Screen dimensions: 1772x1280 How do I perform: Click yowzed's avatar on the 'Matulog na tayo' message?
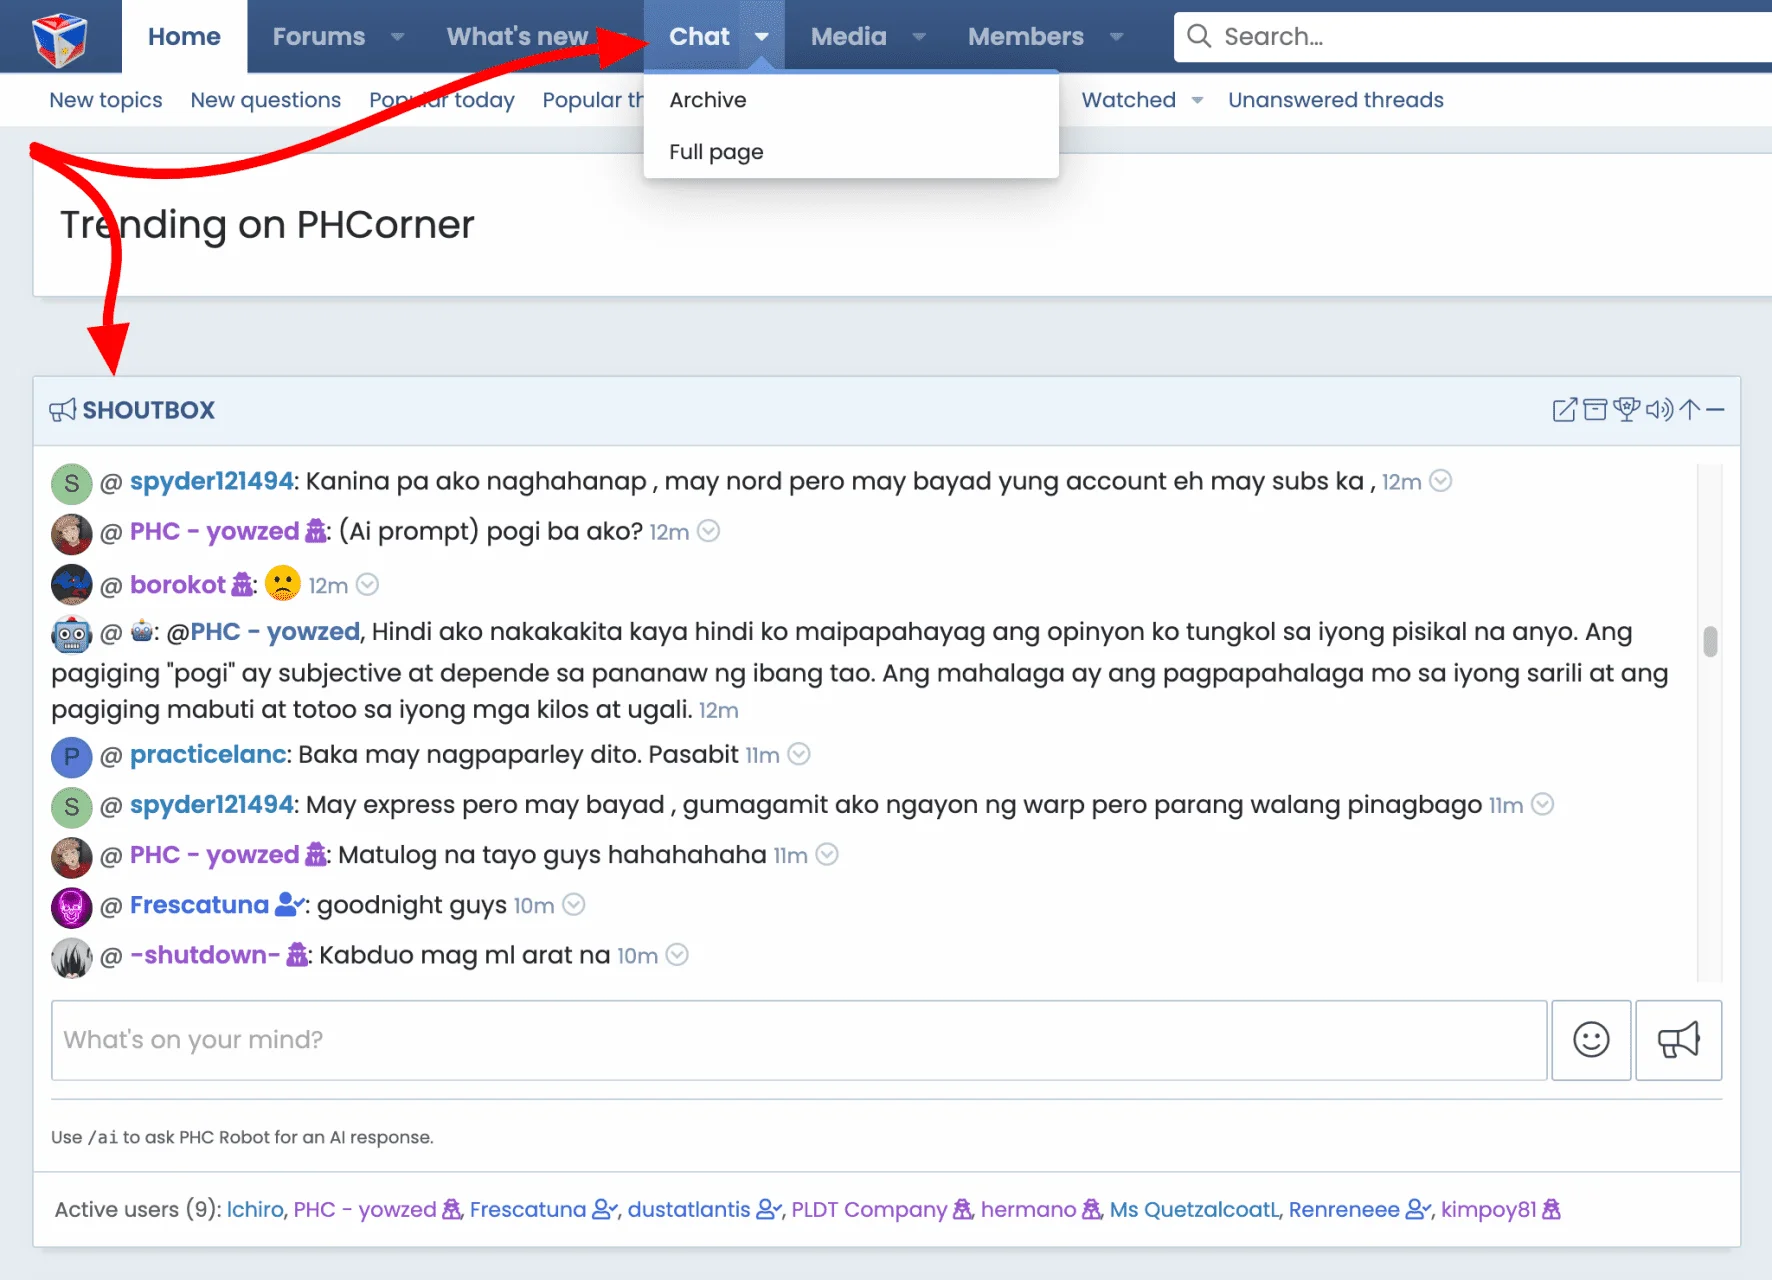pyautogui.click(x=72, y=857)
